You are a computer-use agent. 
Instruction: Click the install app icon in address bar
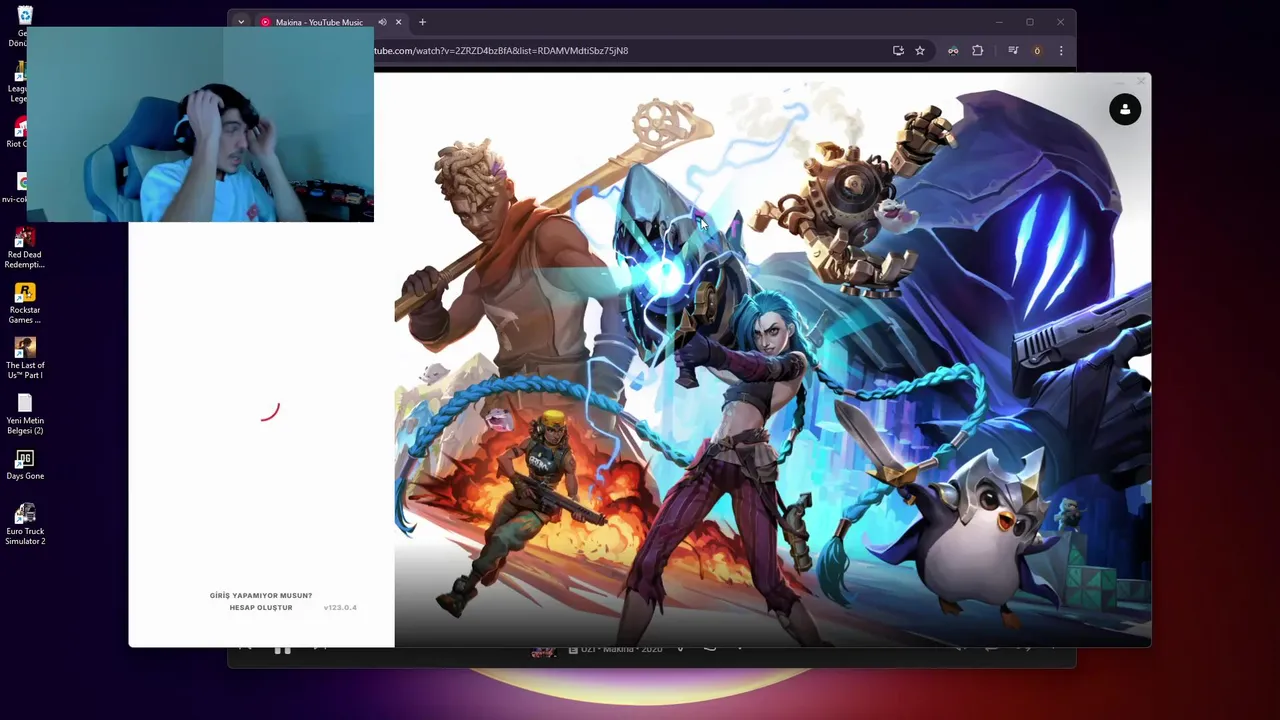point(898,51)
